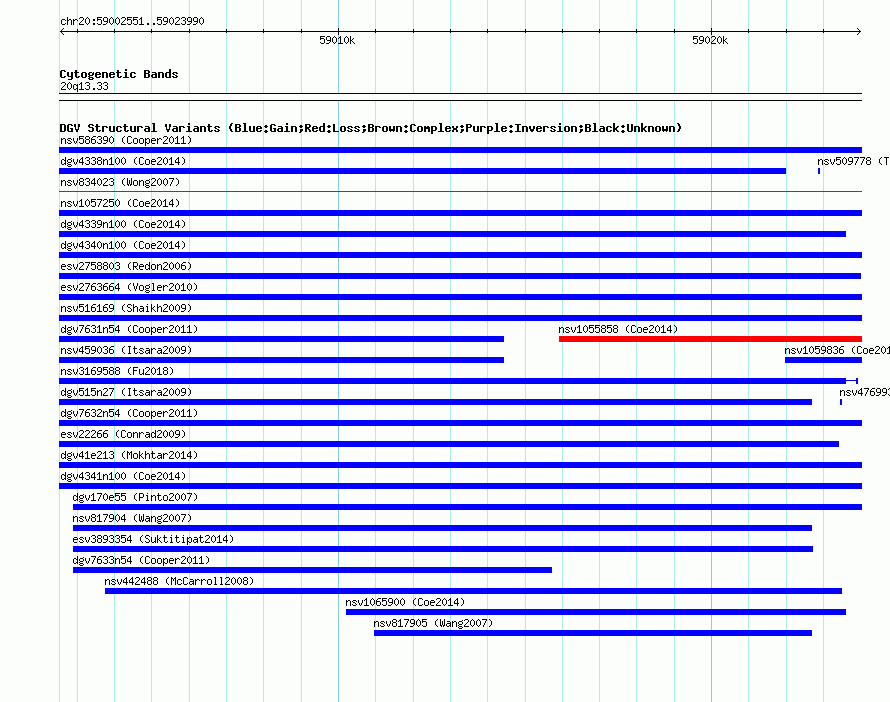Open the nsv516169 (Shaikh2009) entry

click(x=126, y=308)
